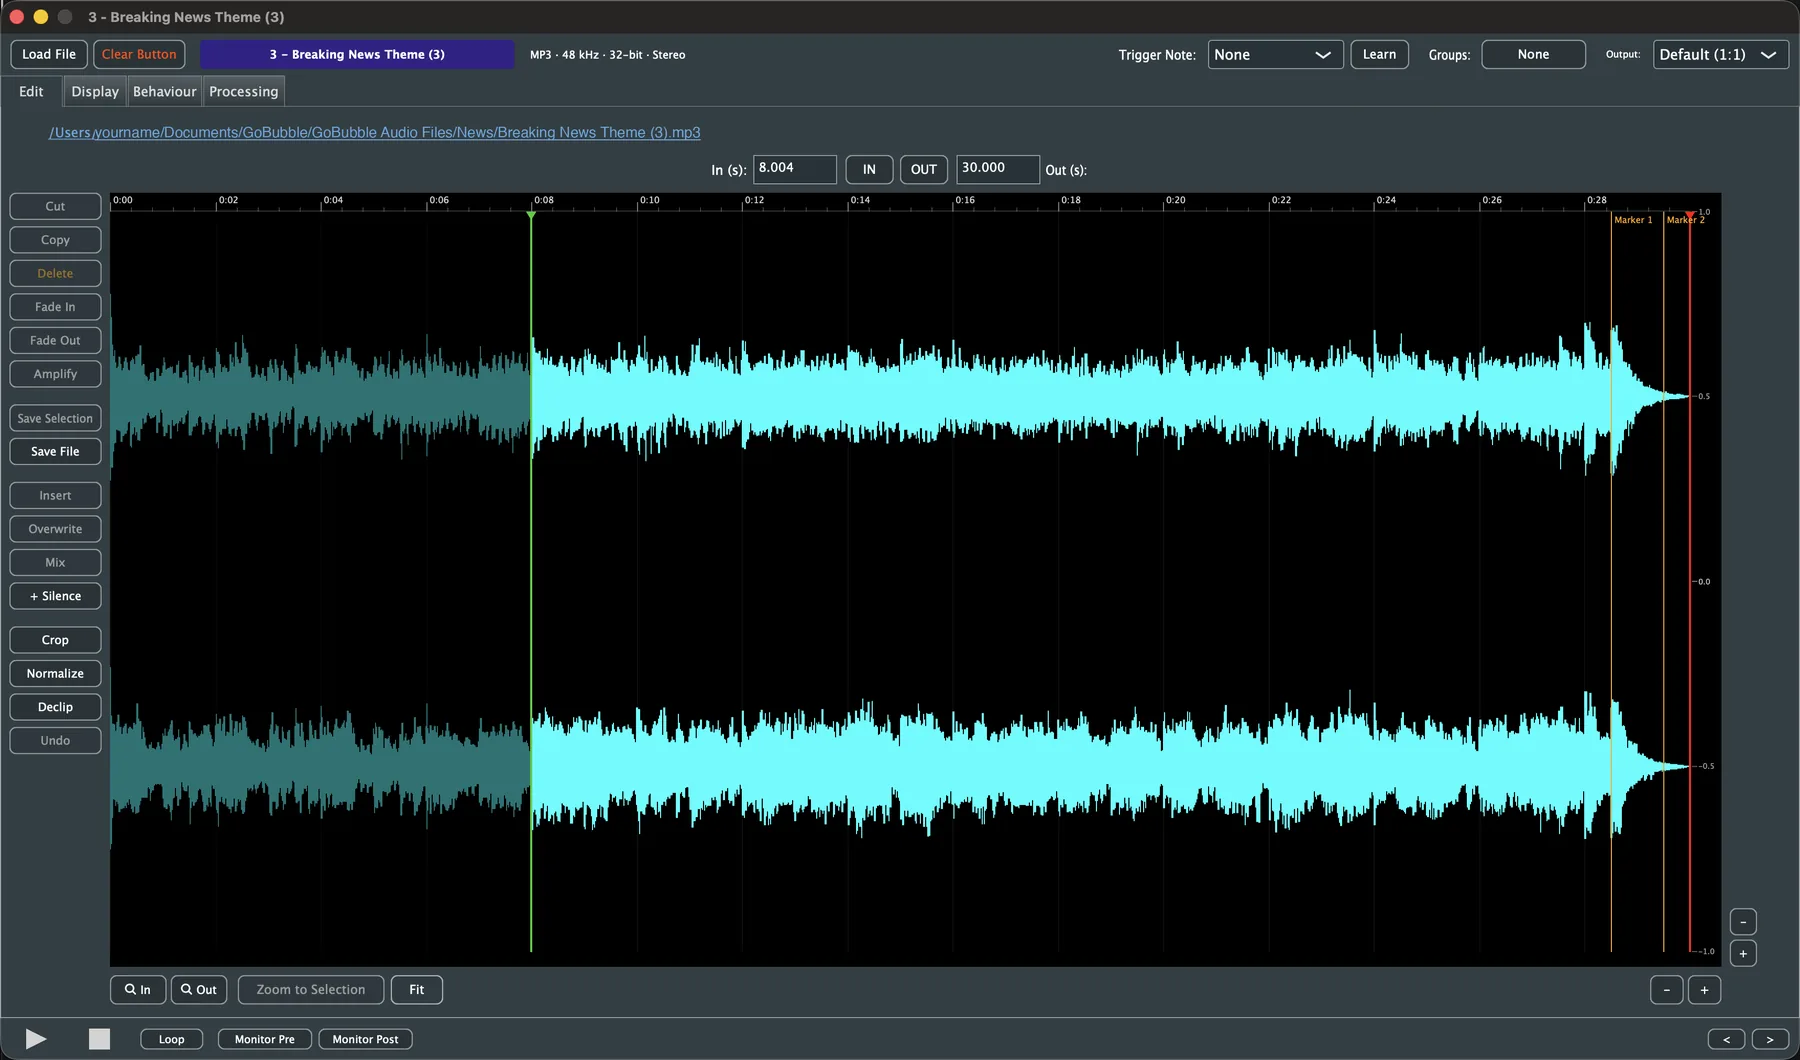Go to previous button with < arrow
Screen dimensions: 1800x1060
[x=1726, y=1039]
